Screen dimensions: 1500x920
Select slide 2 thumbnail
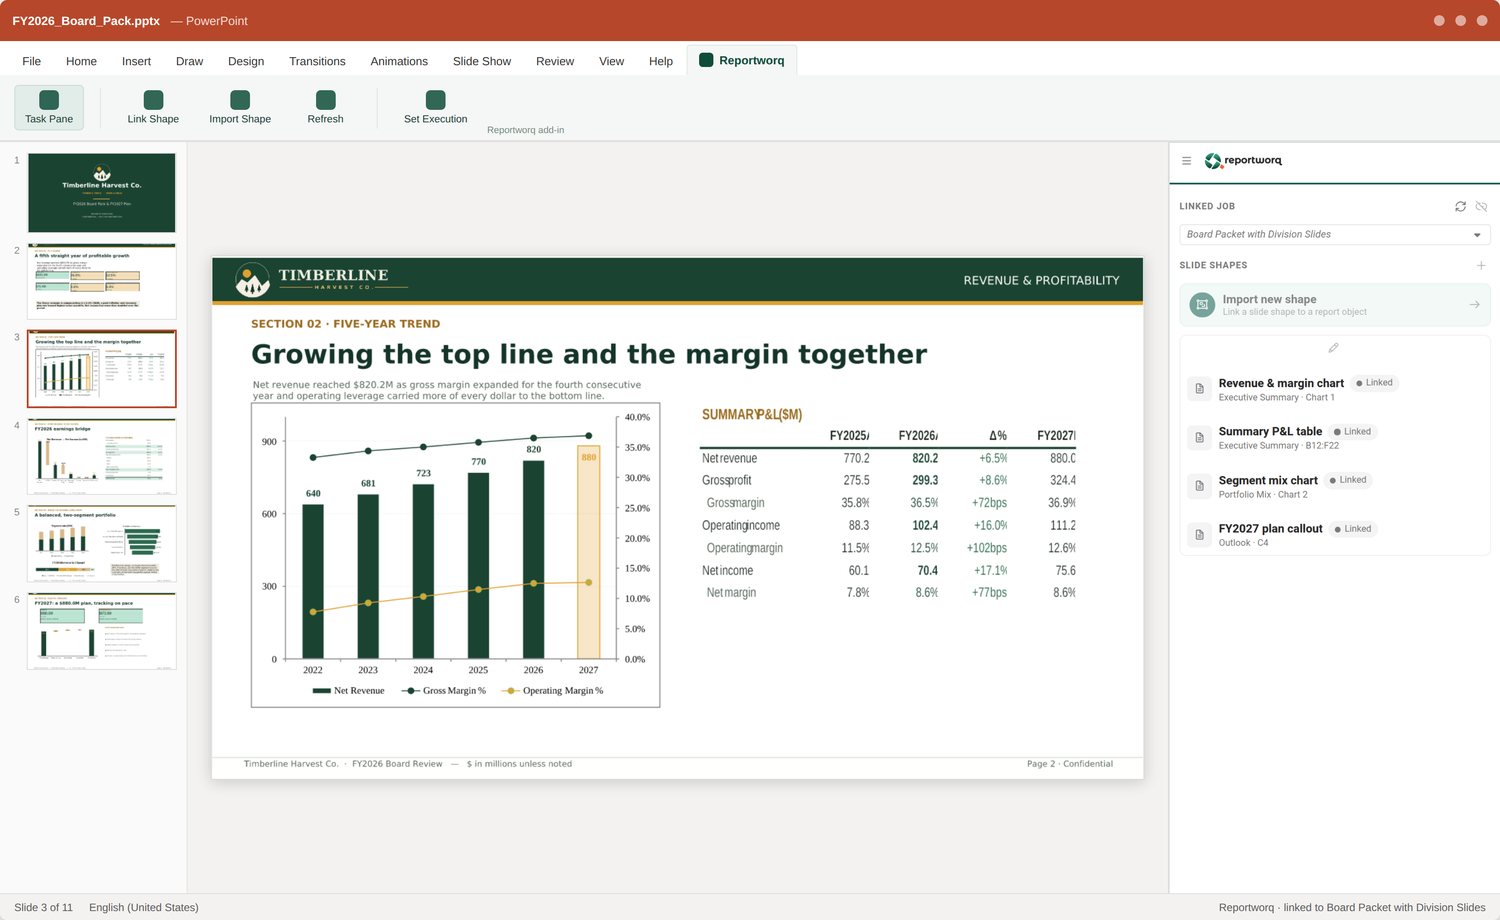pos(101,280)
